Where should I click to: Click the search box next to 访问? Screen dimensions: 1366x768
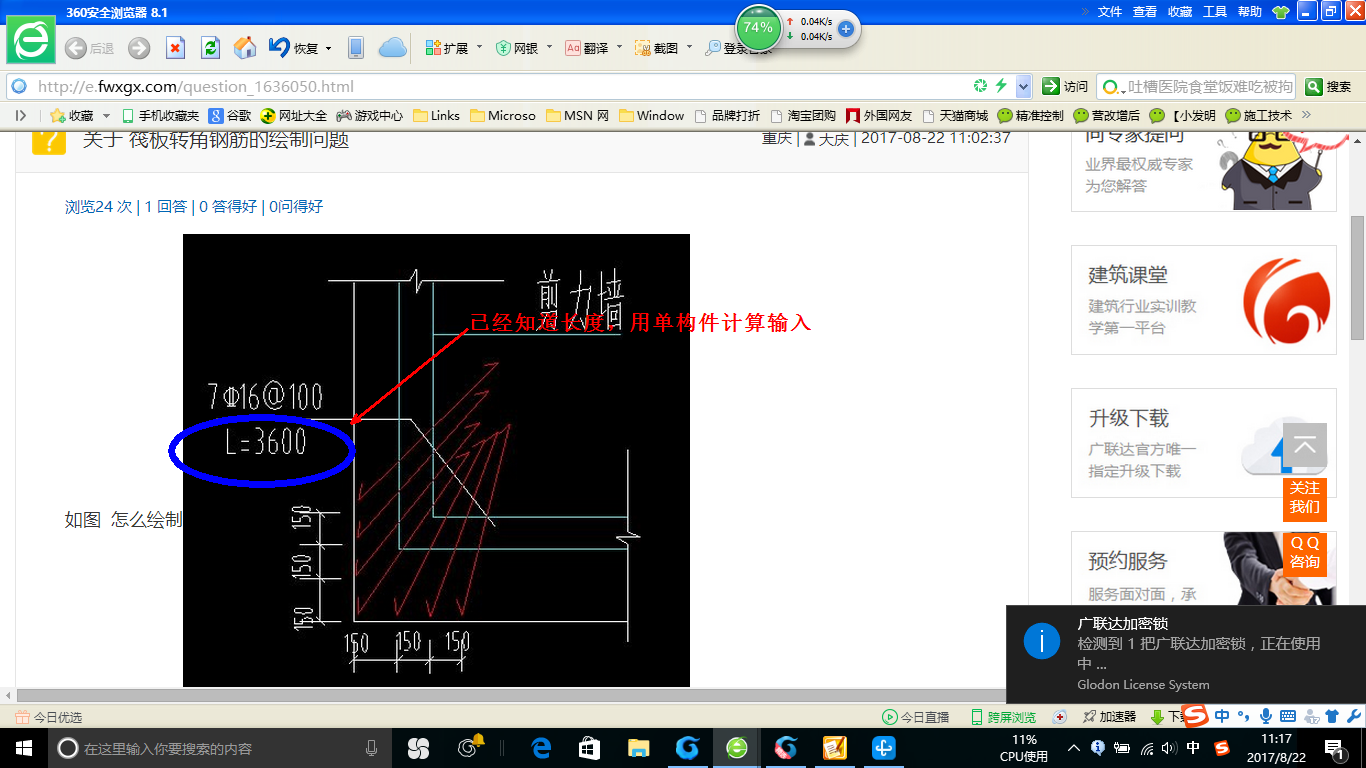pyautogui.click(x=1196, y=86)
